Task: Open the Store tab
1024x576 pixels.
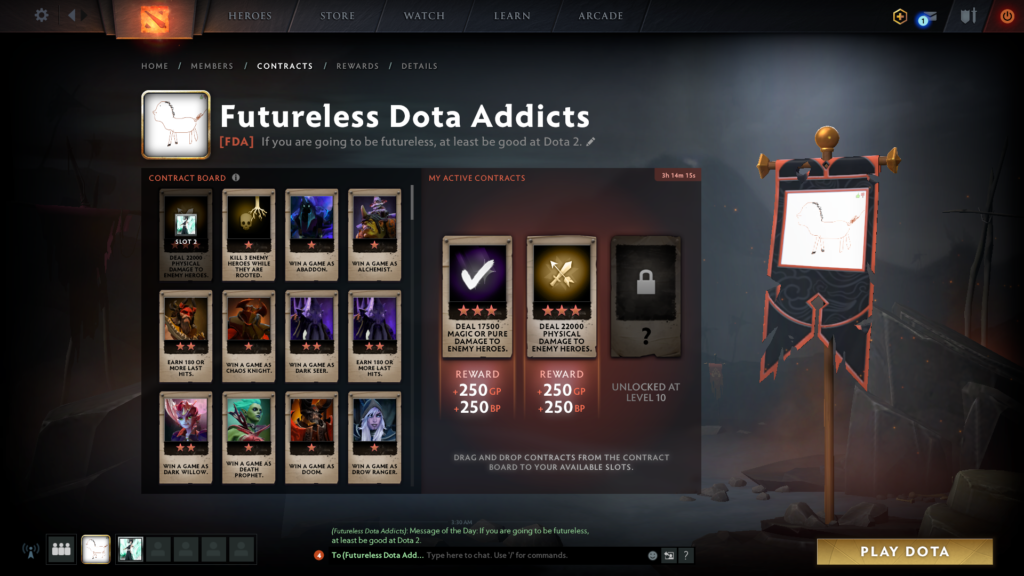Action: point(338,16)
